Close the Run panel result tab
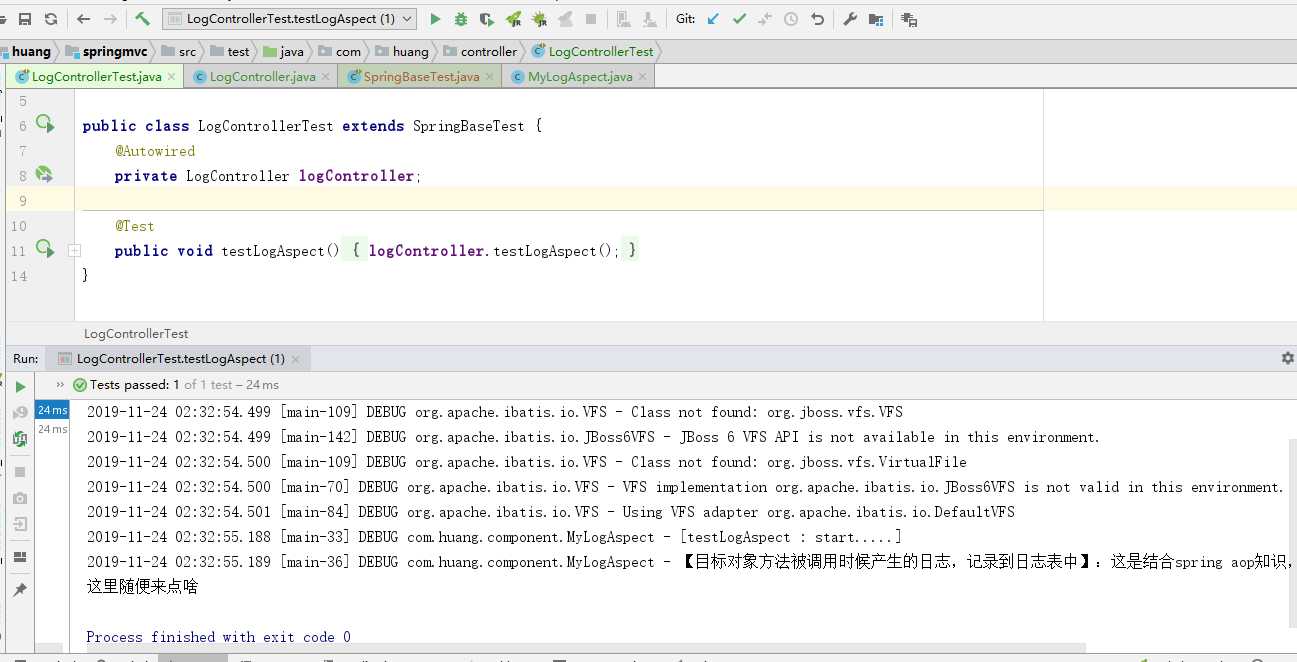Viewport: 1297px width, 662px height. pos(297,358)
